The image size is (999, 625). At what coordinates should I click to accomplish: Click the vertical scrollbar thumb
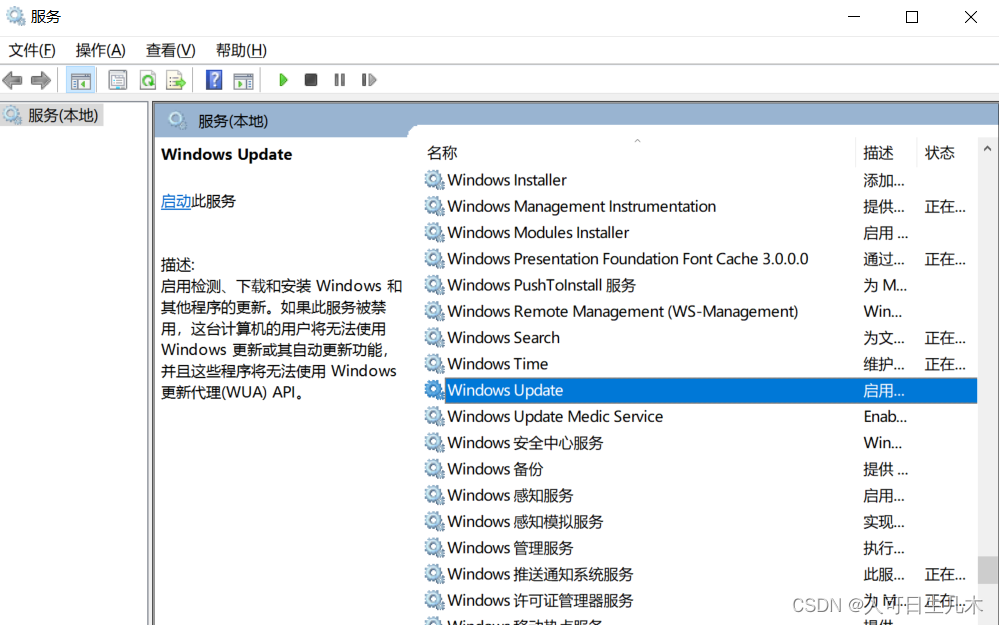pyautogui.click(x=988, y=570)
